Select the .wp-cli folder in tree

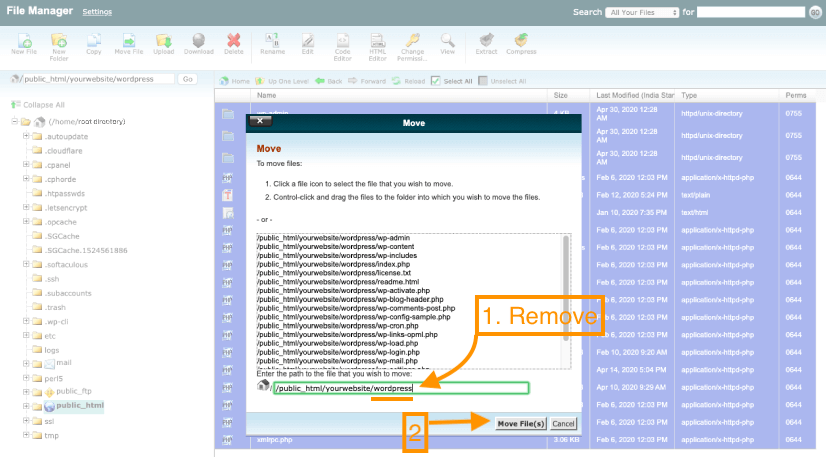(x=56, y=322)
